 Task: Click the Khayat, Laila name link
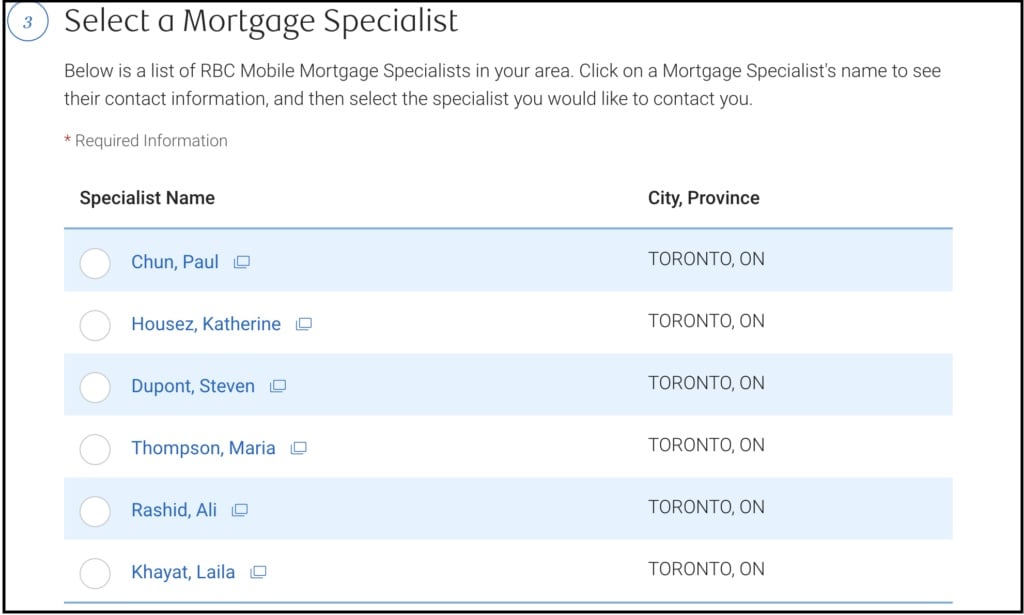(183, 572)
